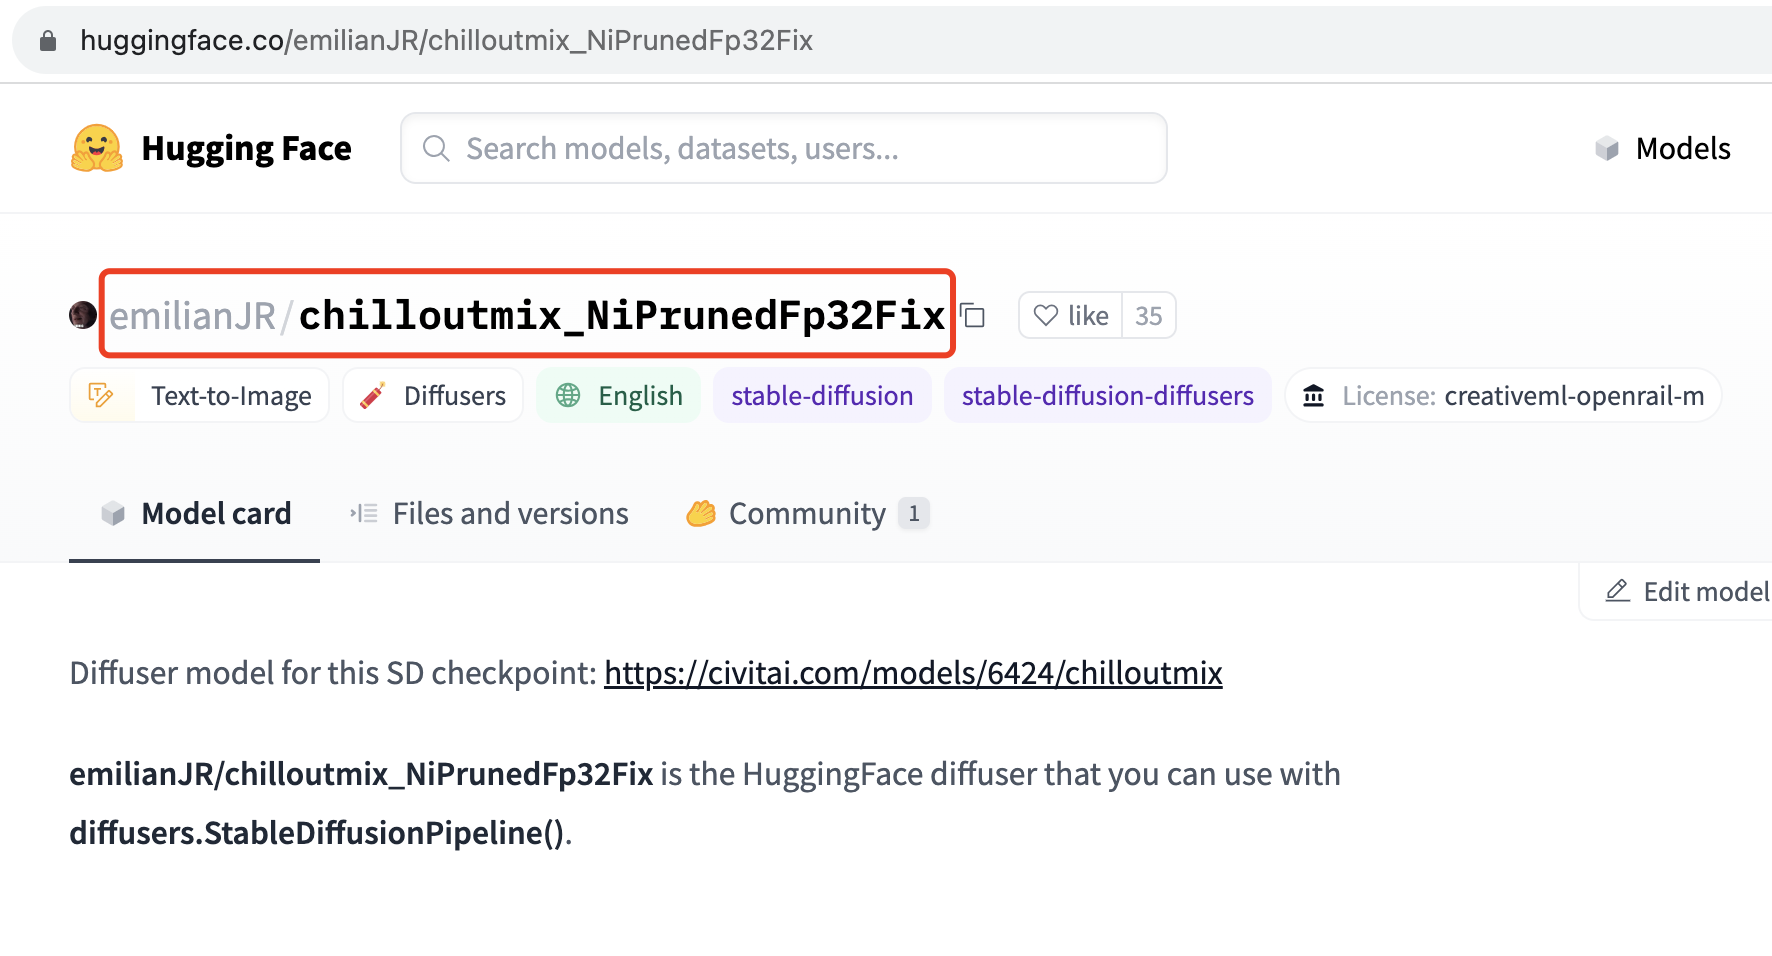
Task: Click the magnifier icon in search box
Action: 436,149
